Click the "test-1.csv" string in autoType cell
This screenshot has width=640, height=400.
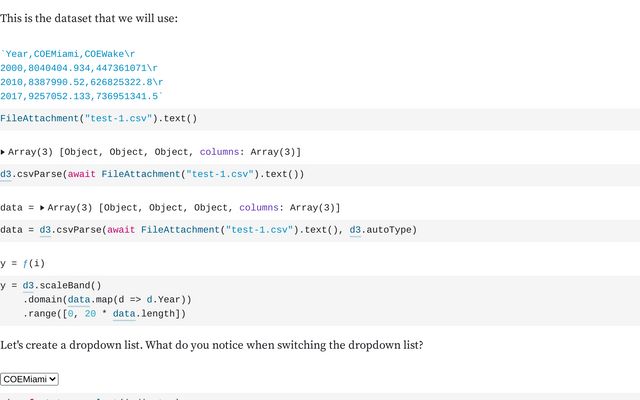pos(259,230)
